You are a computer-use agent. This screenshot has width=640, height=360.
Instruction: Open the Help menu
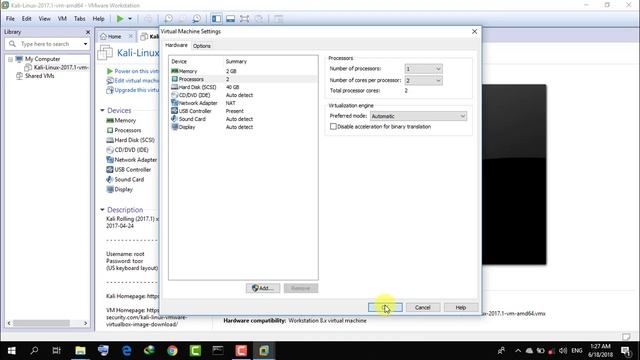pos(98,19)
